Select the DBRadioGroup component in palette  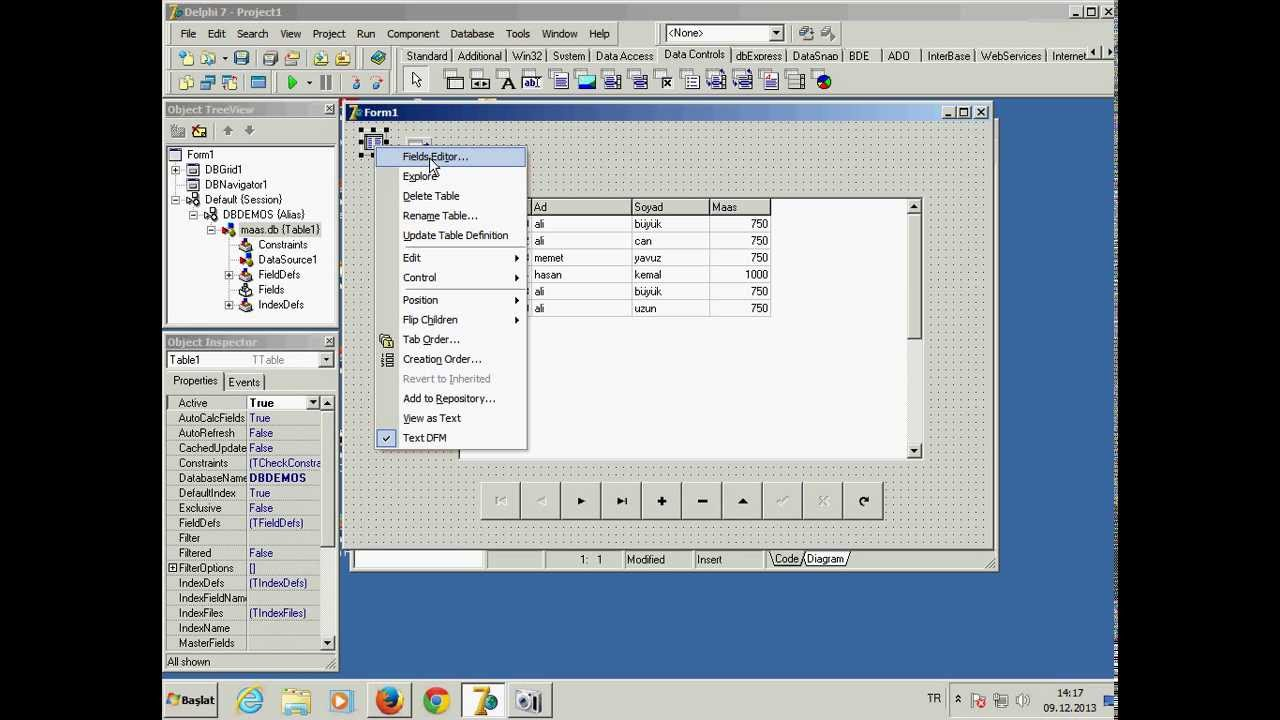click(x=692, y=81)
